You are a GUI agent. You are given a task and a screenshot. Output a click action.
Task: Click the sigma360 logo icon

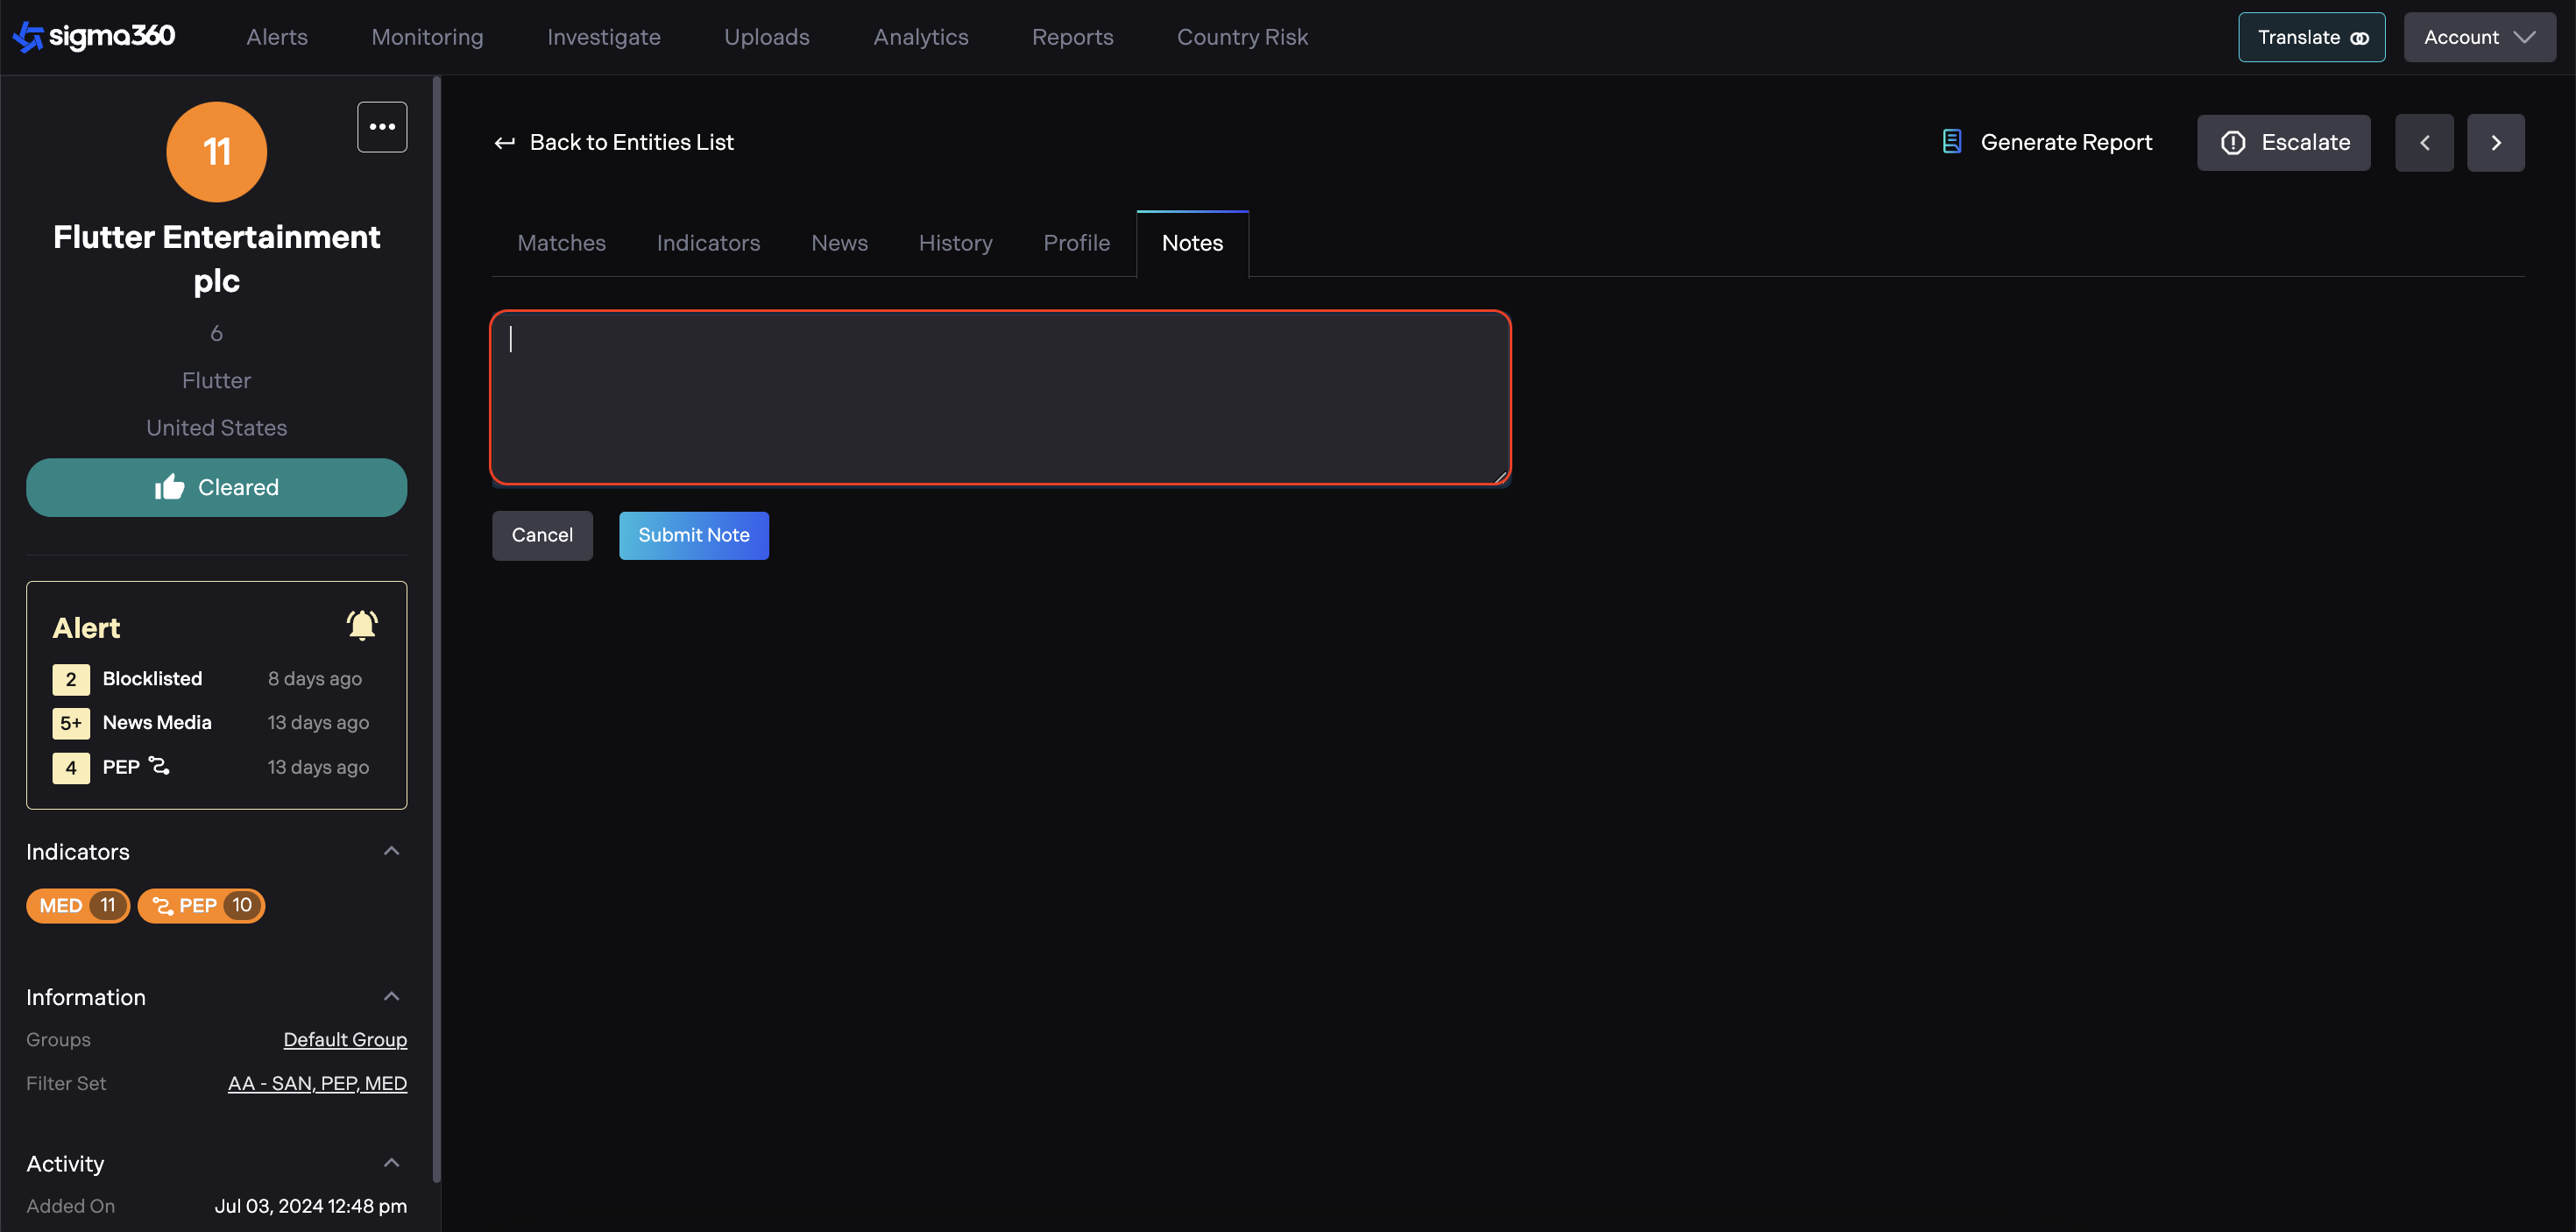tap(28, 37)
